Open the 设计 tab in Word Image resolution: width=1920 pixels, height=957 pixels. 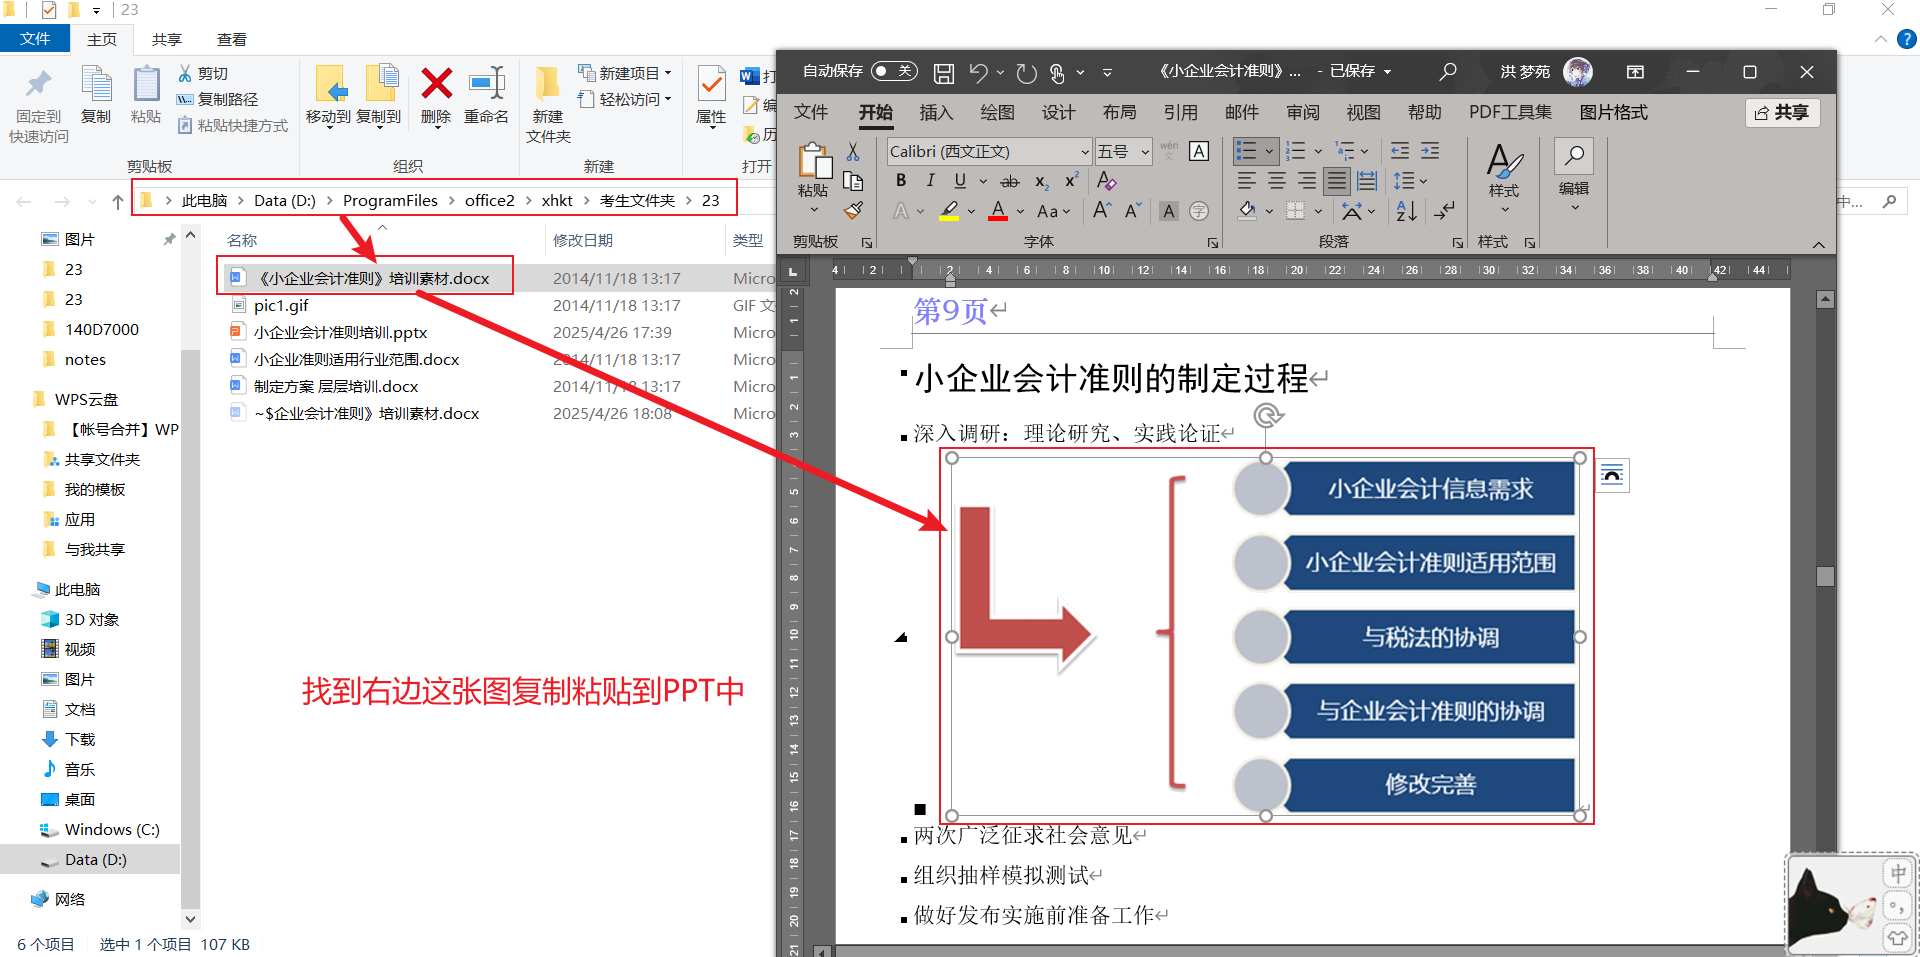[1058, 112]
